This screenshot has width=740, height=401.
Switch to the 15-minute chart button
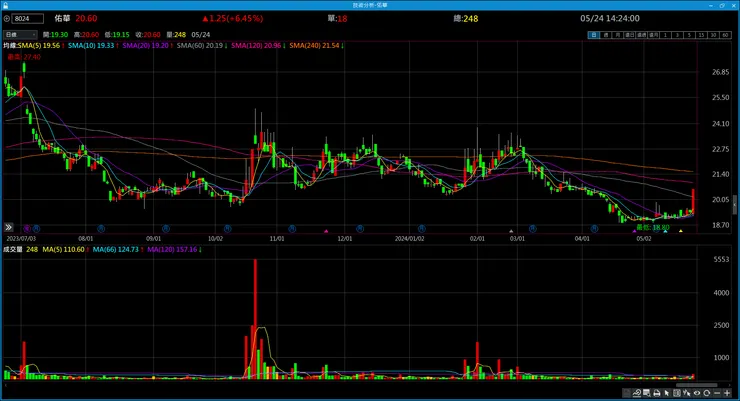702,35
